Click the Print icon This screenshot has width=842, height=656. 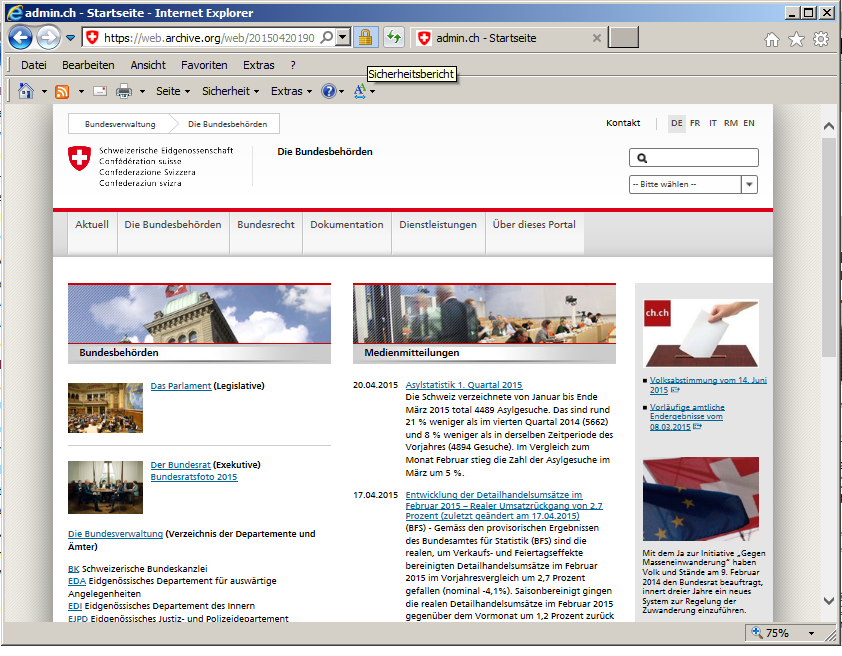coord(124,91)
